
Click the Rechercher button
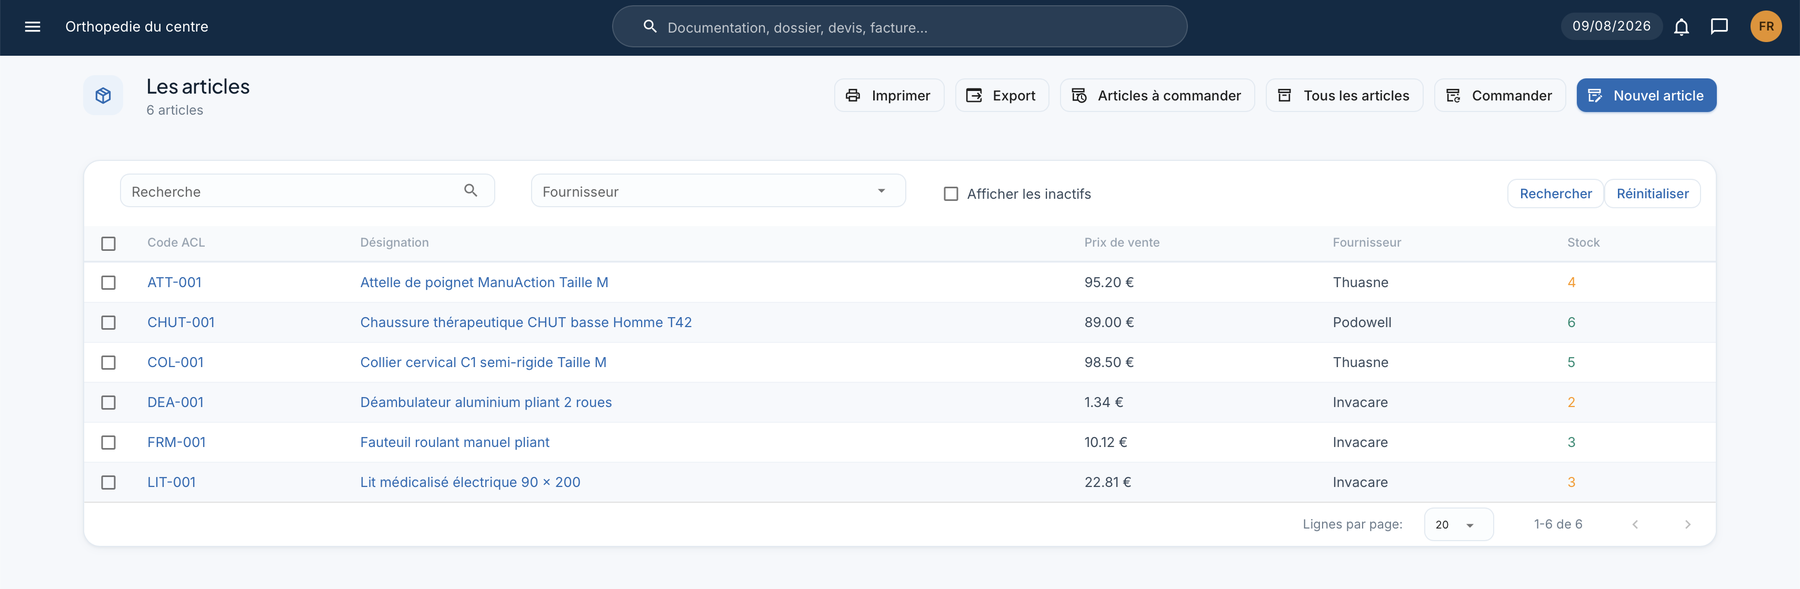click(1555, 193)
